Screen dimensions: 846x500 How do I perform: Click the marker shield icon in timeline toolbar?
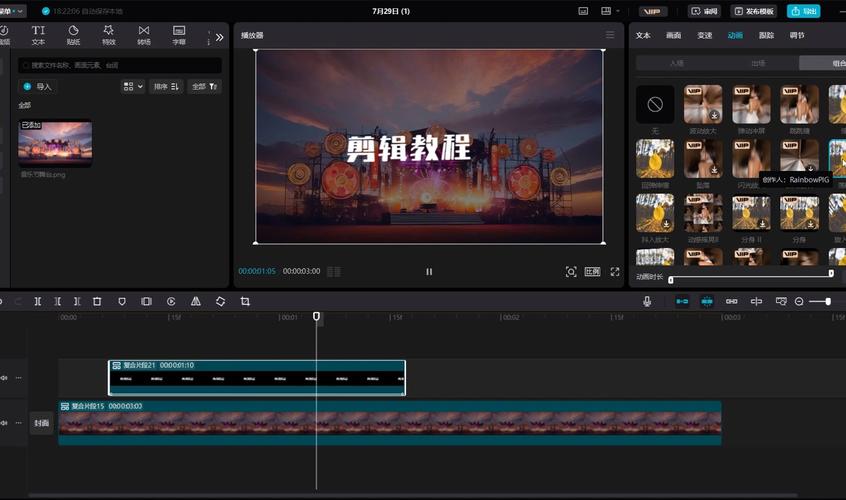point(122,302)
